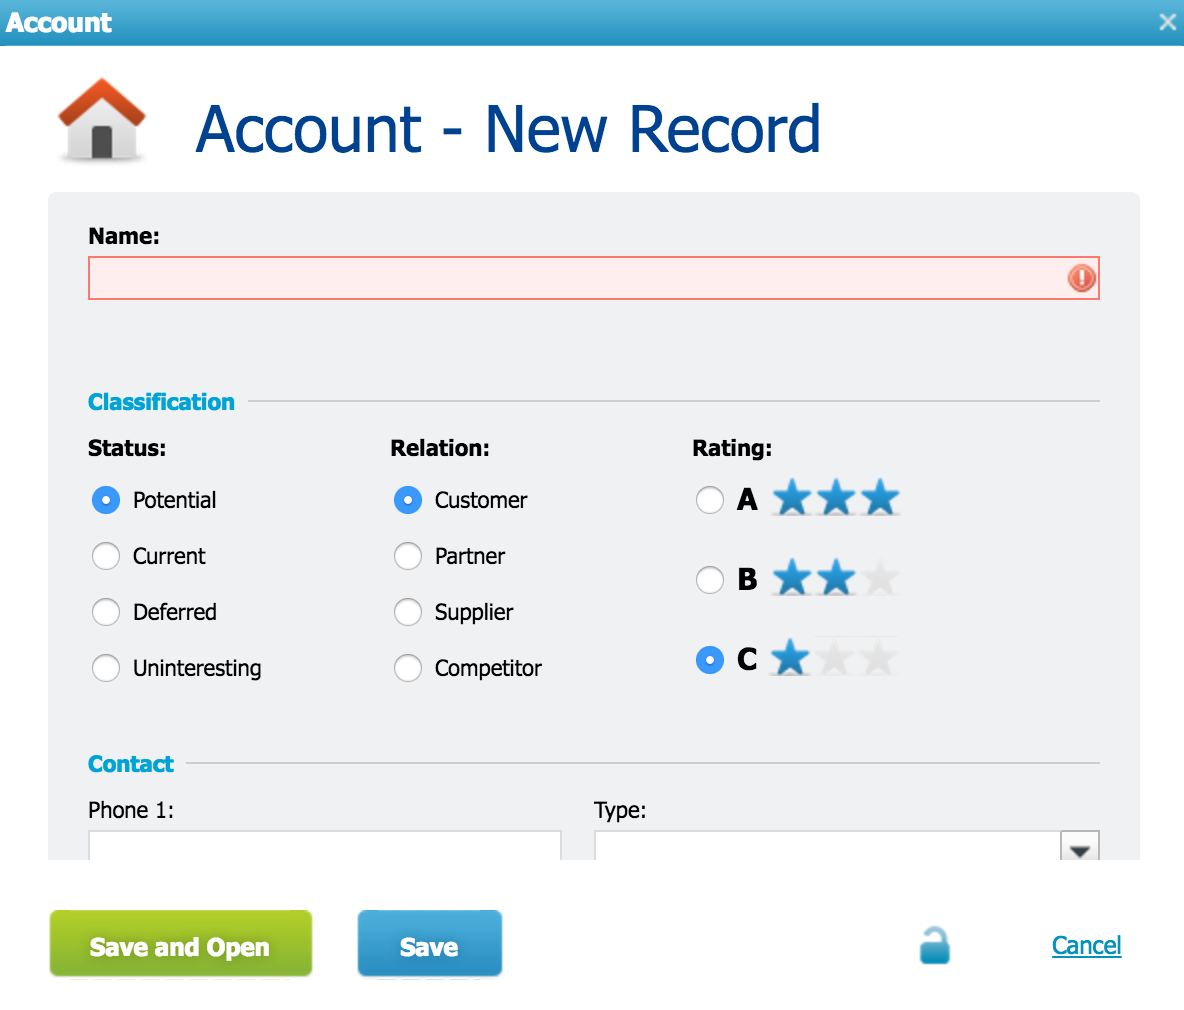
Task: Click the Name: label
Action: [124, 236]
